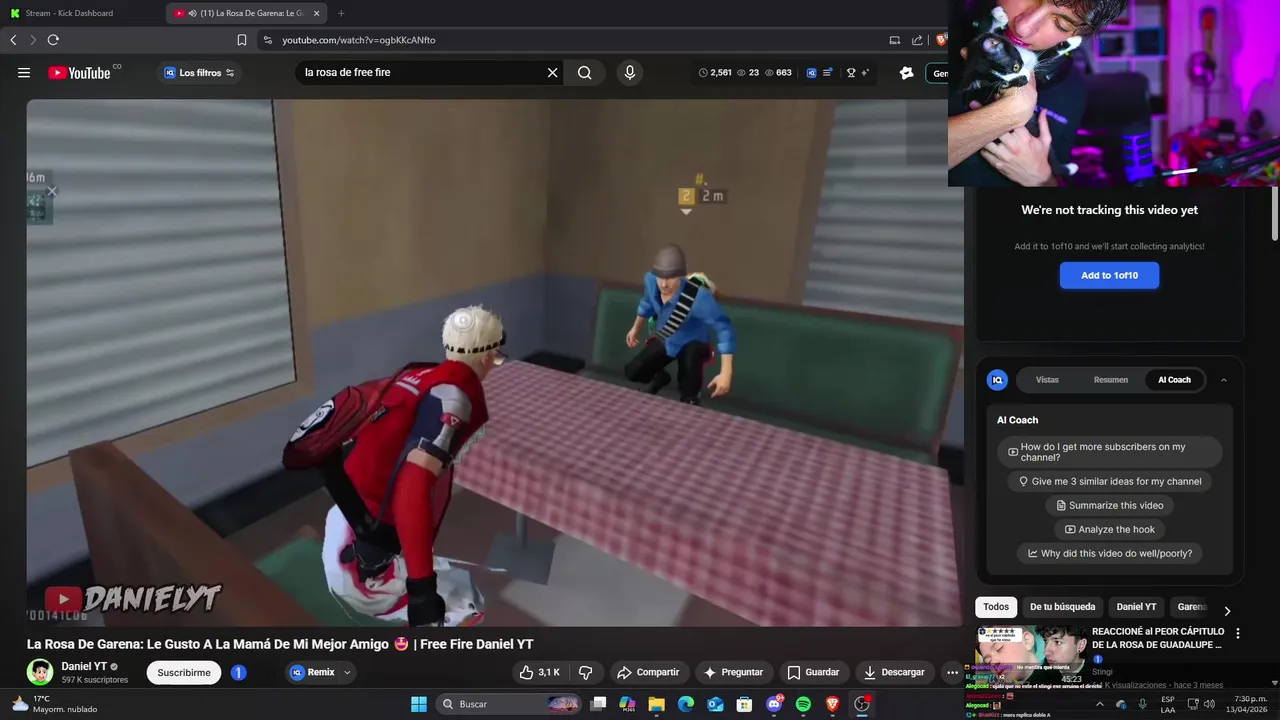Viewport: 1280px width, 720px height.
Task: Click the Compartir button
Action: click(648, 672)
